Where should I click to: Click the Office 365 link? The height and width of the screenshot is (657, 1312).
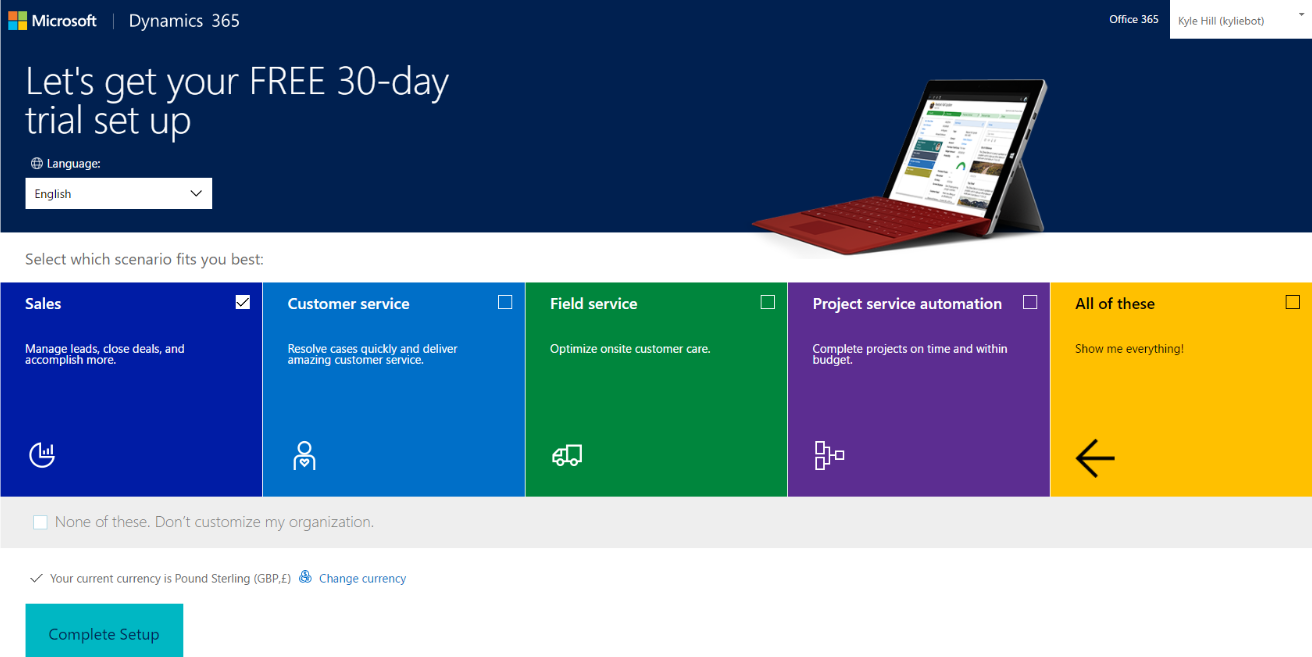1134,19
